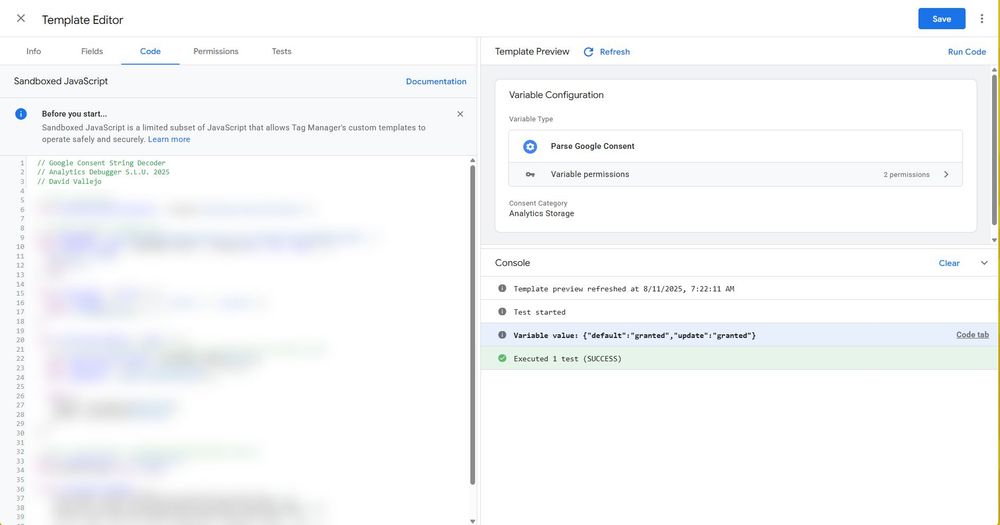Click the code editor scrollbar's down arrow
The height and width of the screenshot is (525, 1000).
point(473,521)
